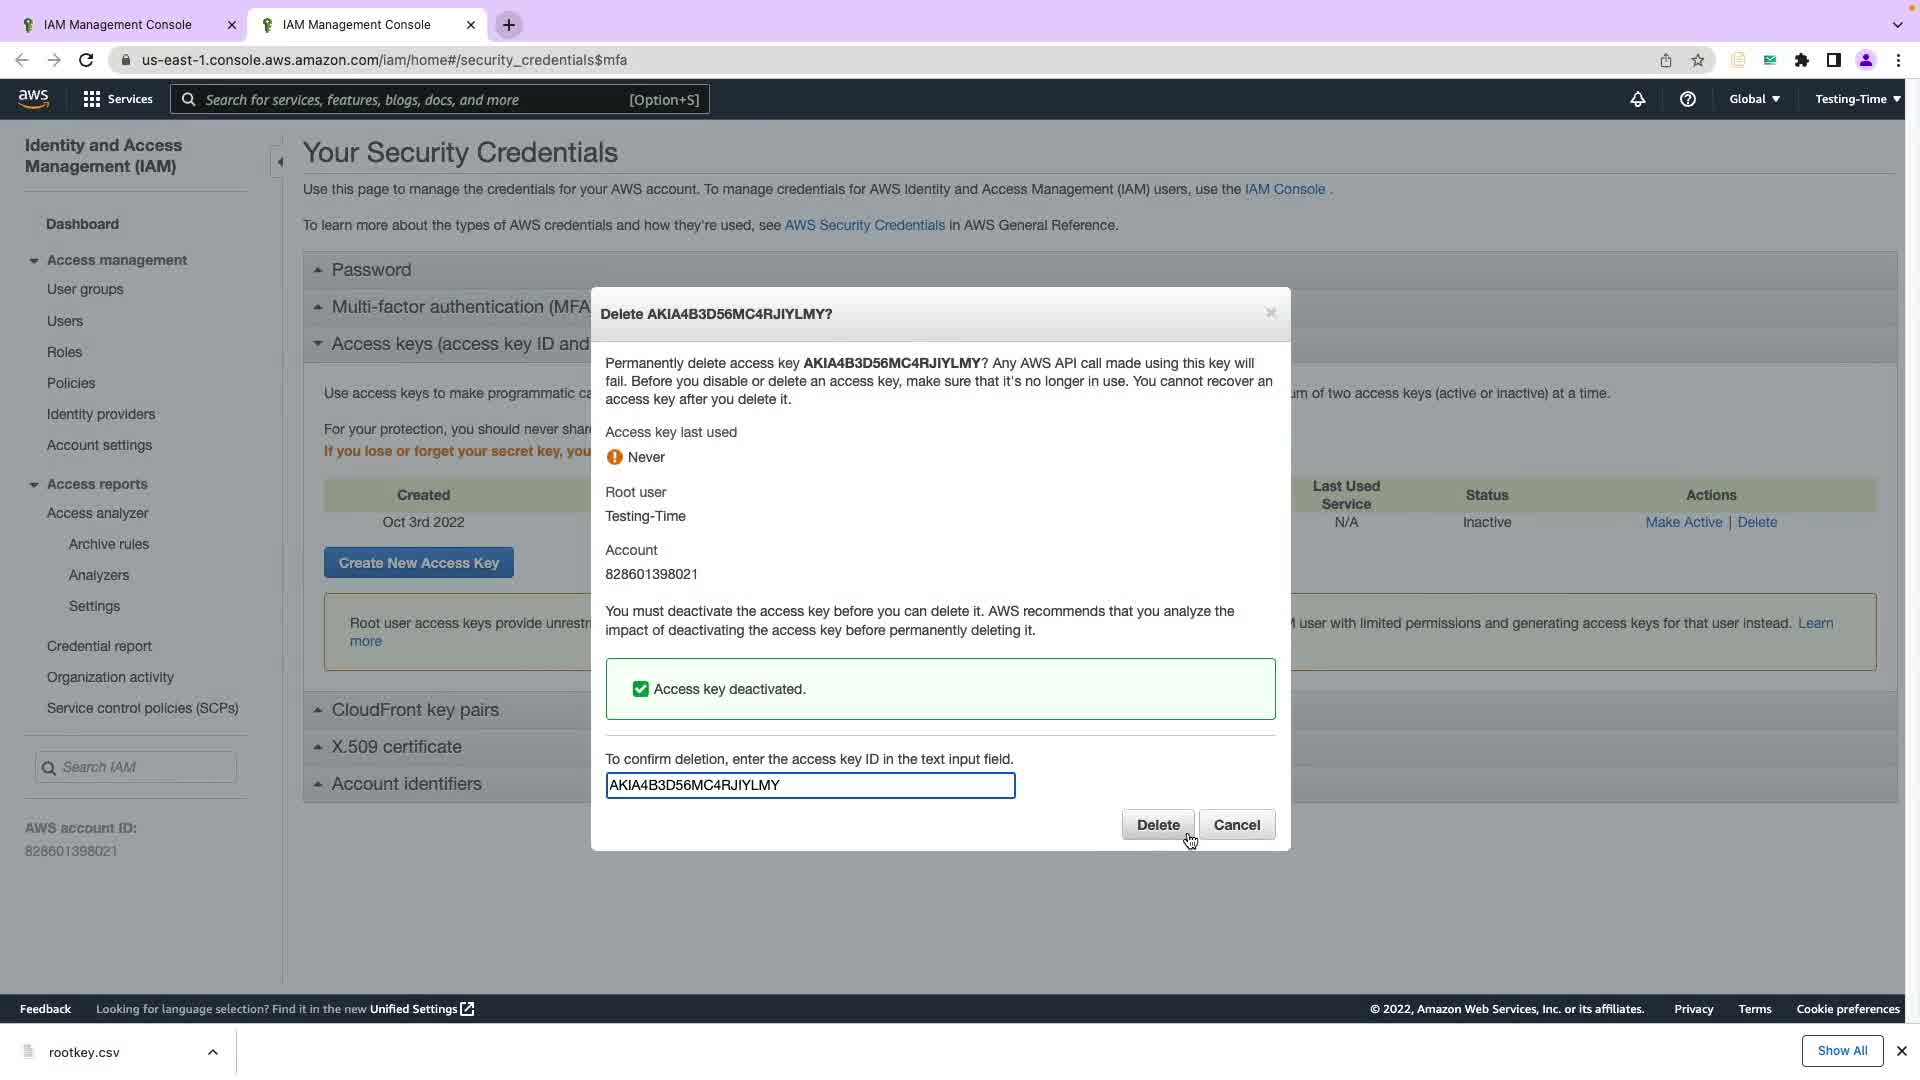Open the rootkey.csv download options chevron

(213, 1052)
